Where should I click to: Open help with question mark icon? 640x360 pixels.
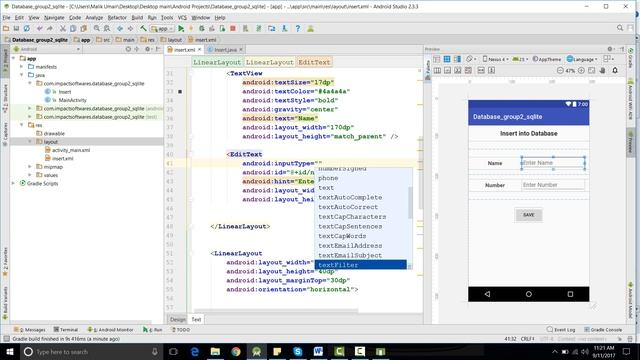tap(298, 29)
